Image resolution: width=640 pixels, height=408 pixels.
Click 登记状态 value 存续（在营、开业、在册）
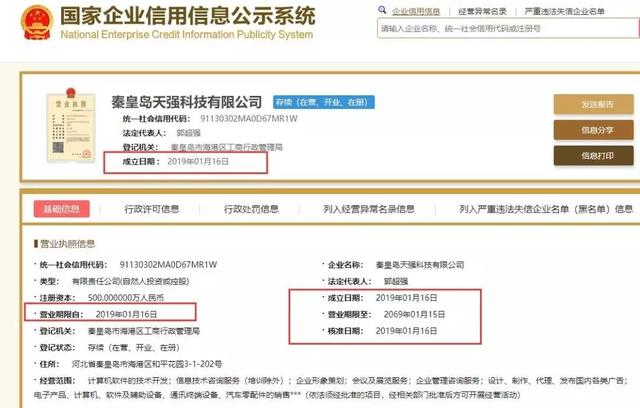pos(133,348)
